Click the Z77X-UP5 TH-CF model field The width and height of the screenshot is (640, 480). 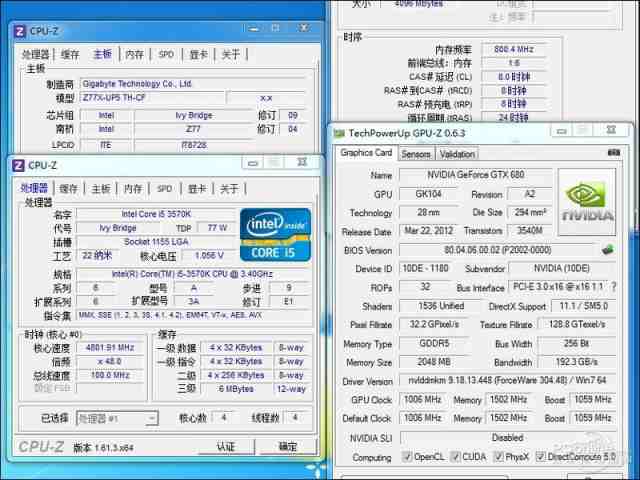click(153, 98)
